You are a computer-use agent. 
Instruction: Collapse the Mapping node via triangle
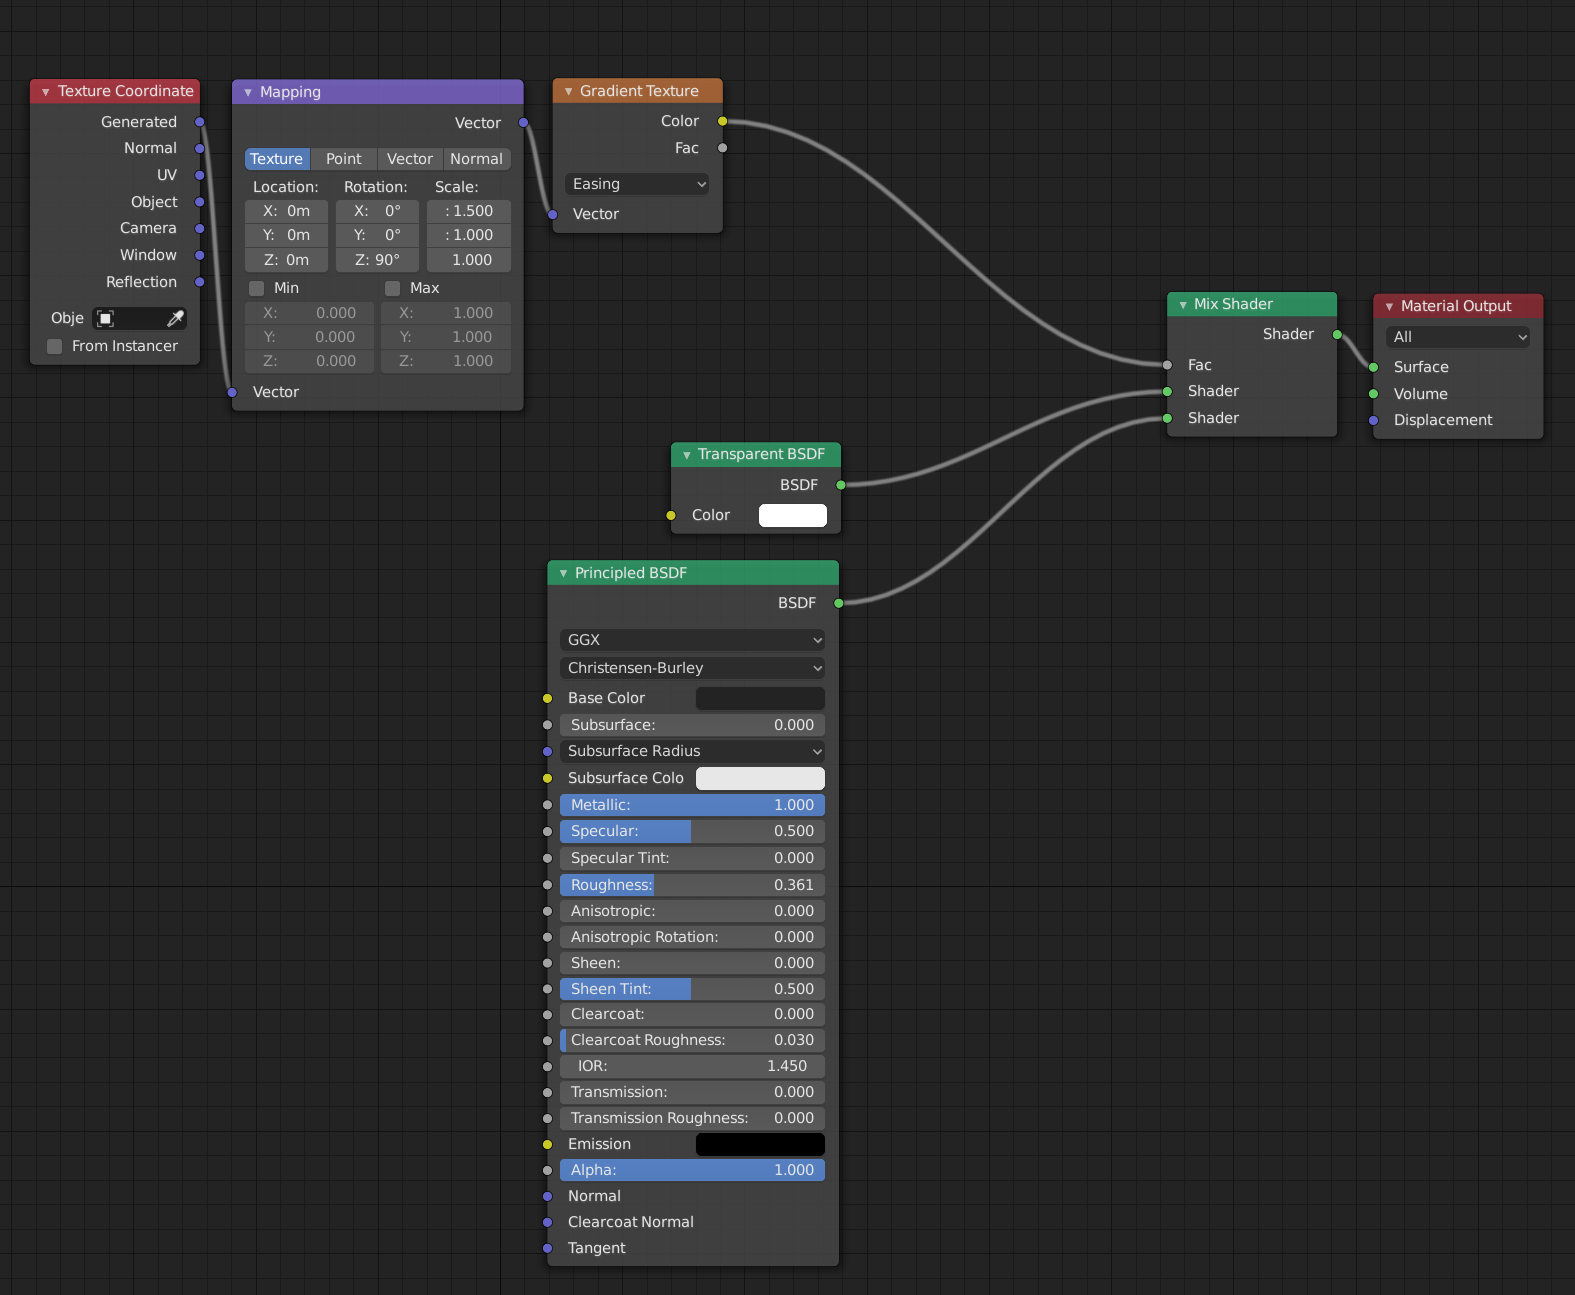[x=248, y=92]
